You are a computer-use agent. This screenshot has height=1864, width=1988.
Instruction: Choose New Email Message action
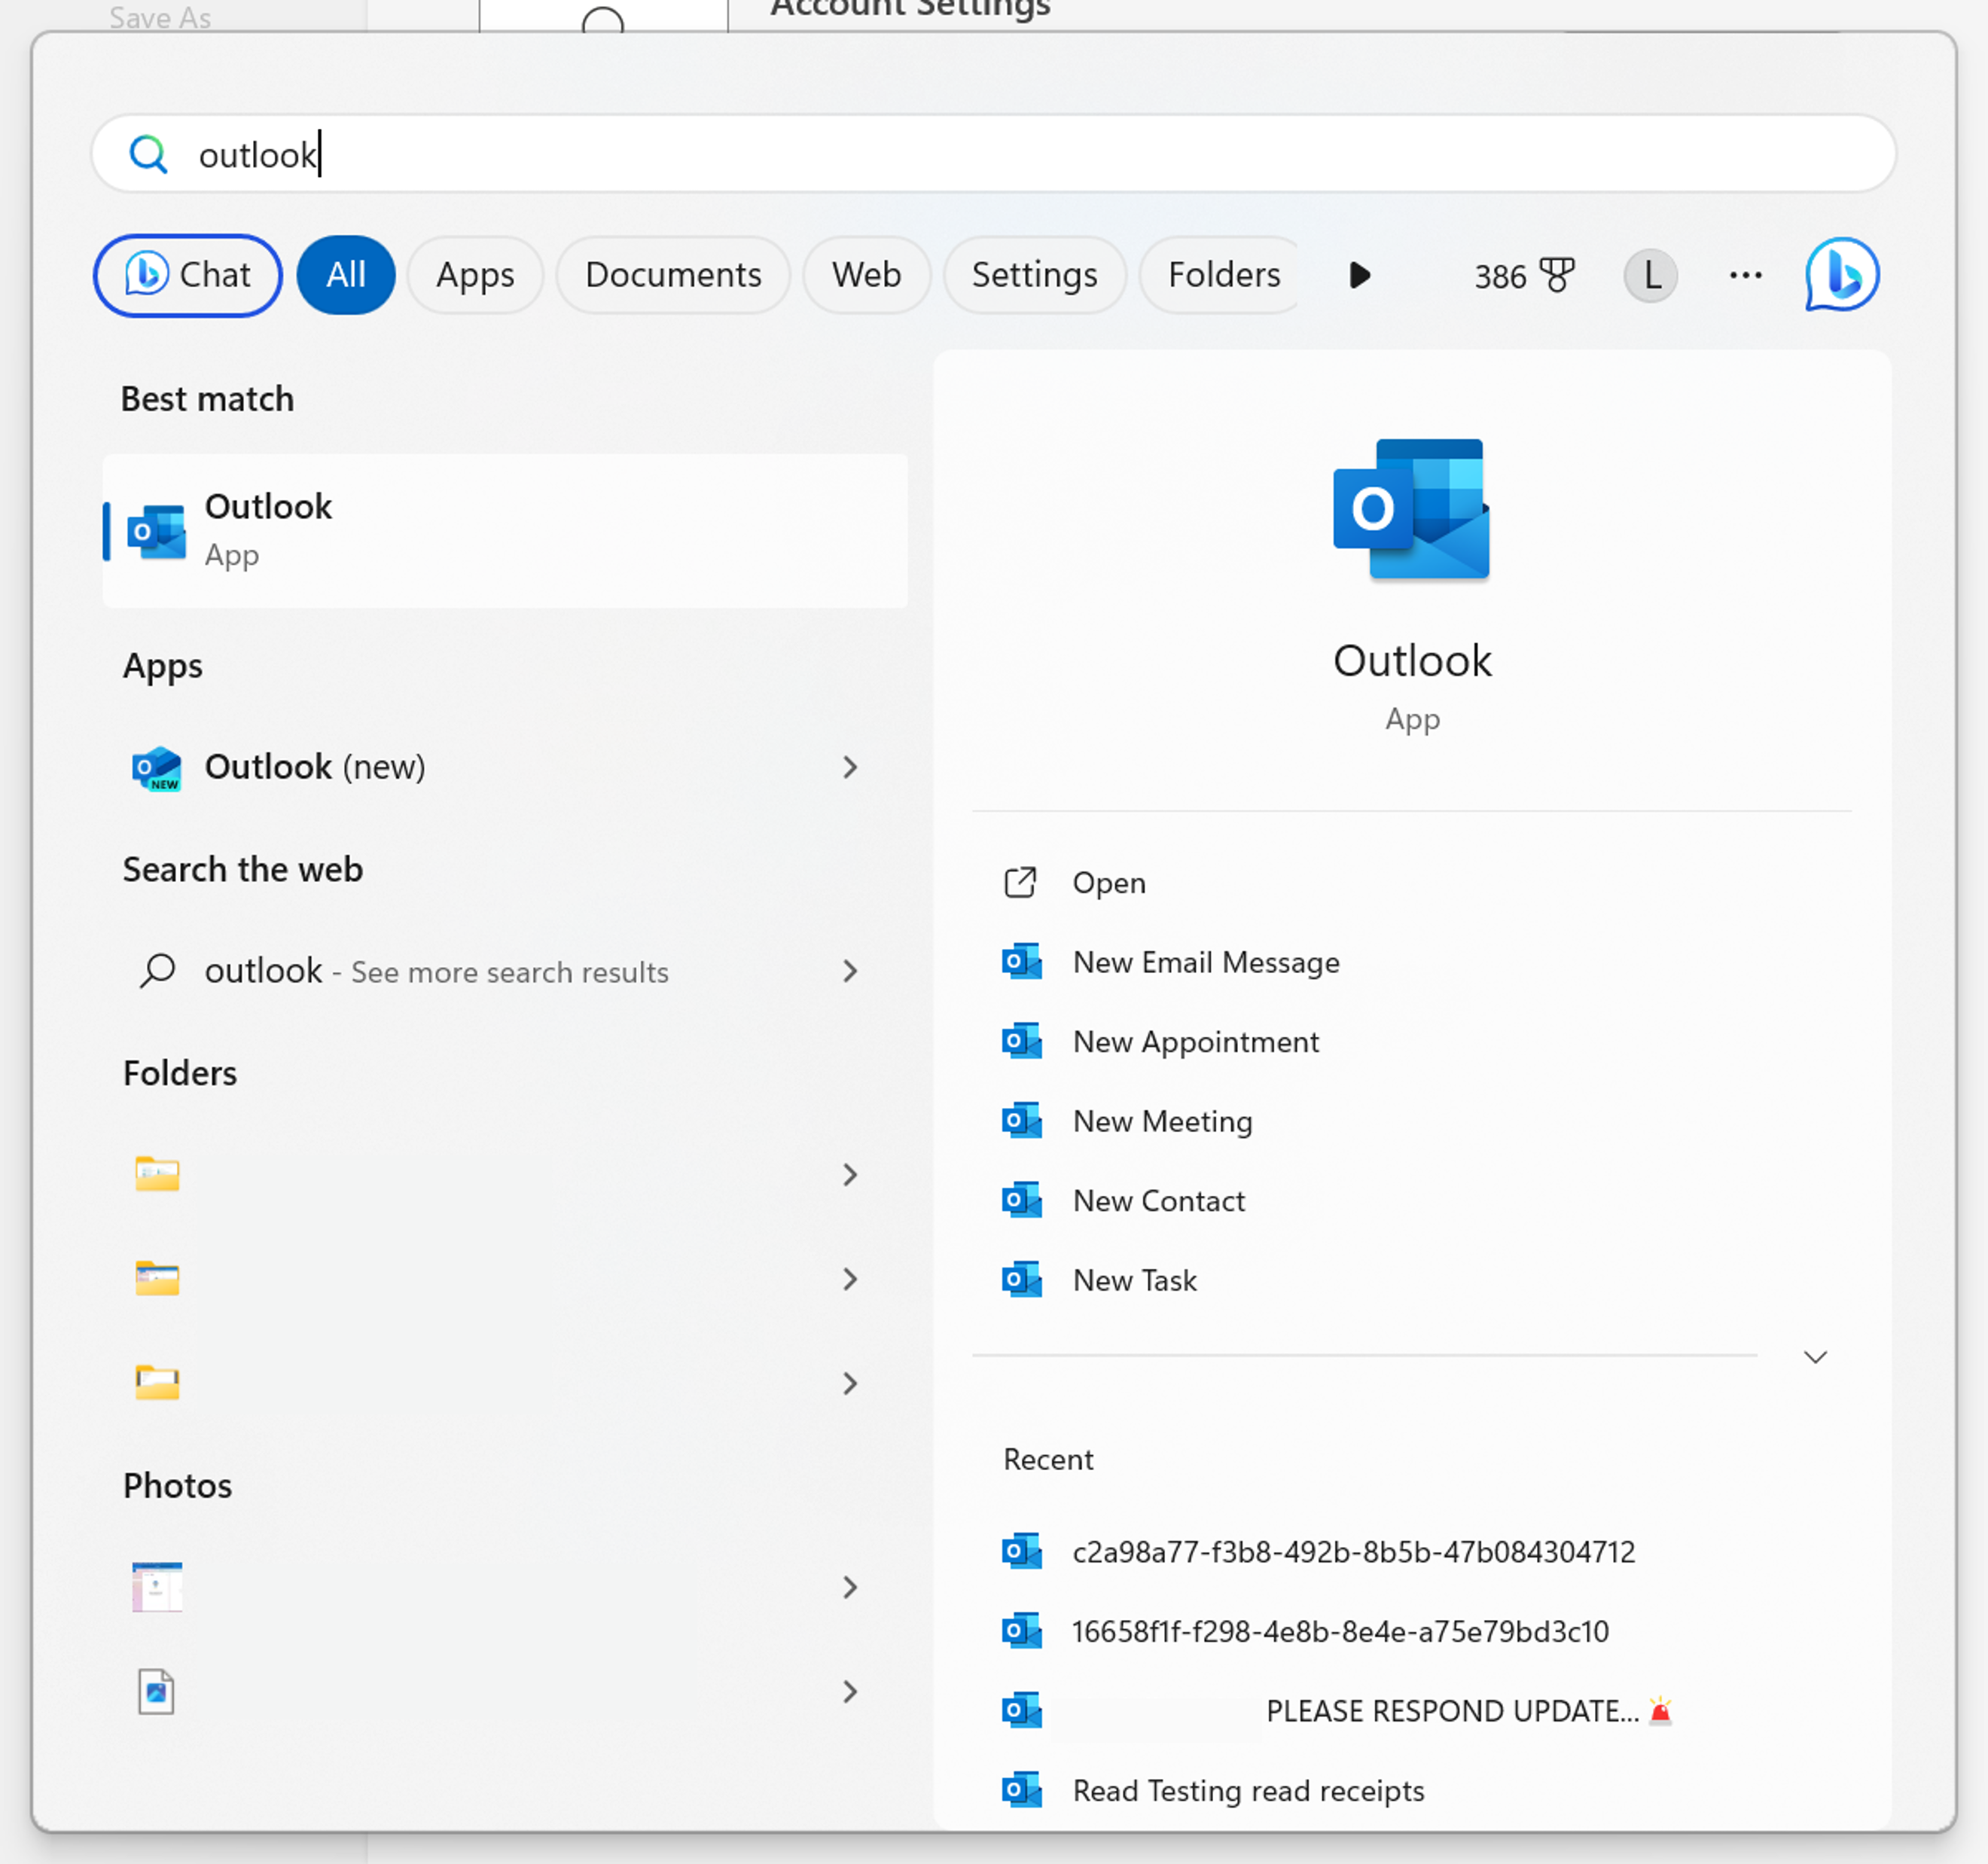[1411, 962]
